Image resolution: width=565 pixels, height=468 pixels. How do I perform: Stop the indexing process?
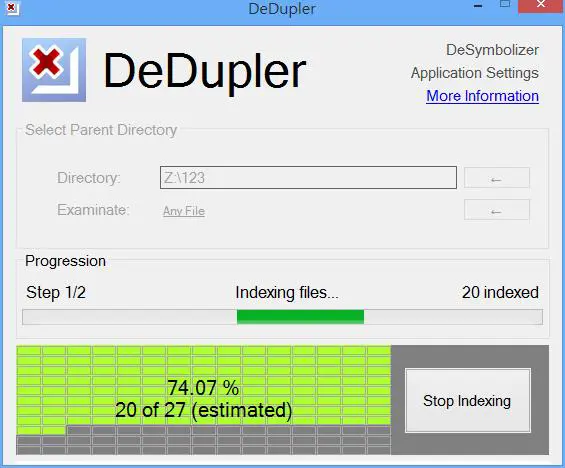[467, 400]
